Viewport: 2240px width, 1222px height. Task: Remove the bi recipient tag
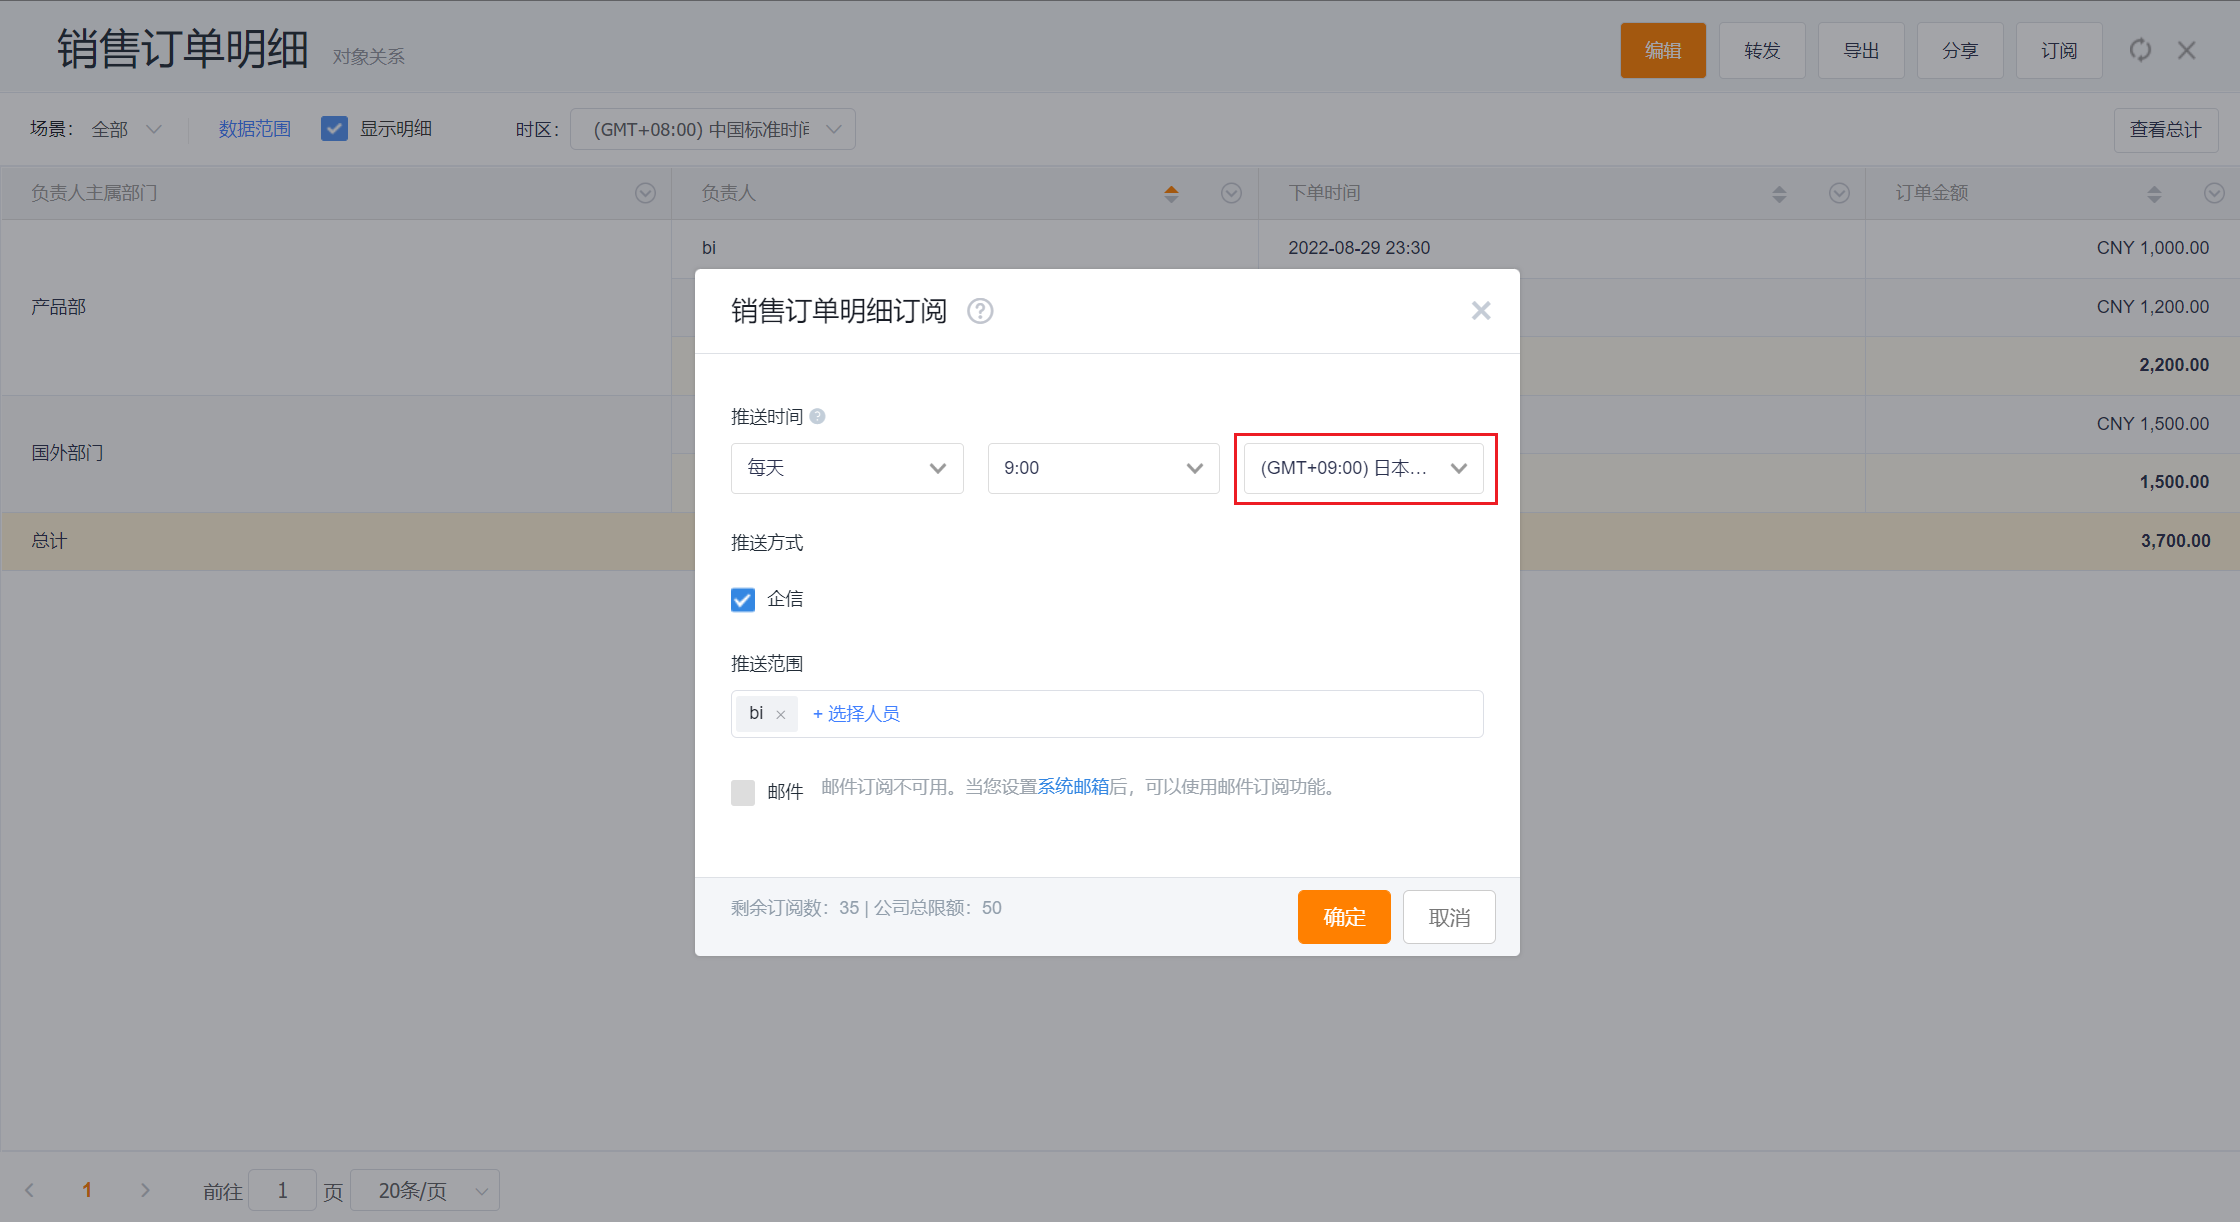781,714
